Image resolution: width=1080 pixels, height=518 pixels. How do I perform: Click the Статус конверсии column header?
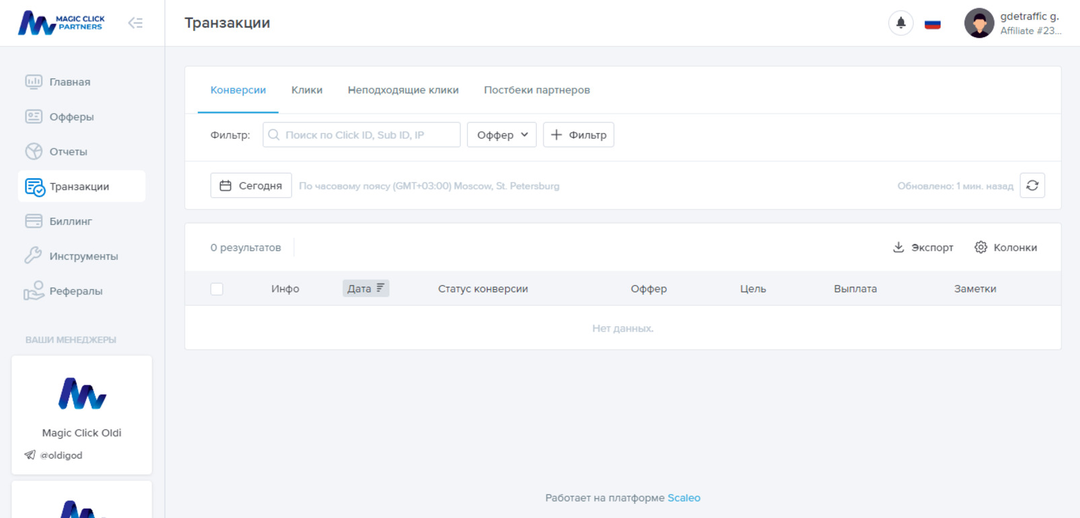(x=483, y=289)
